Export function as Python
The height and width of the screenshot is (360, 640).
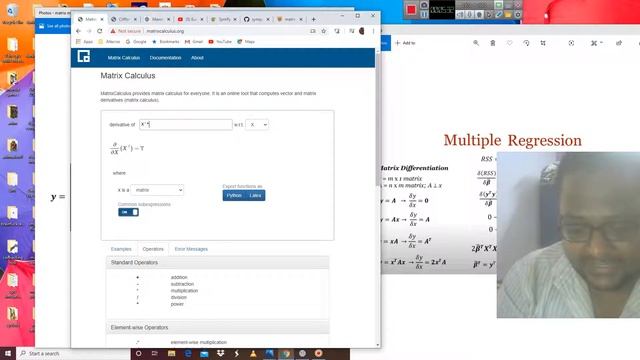pos(234,196)
